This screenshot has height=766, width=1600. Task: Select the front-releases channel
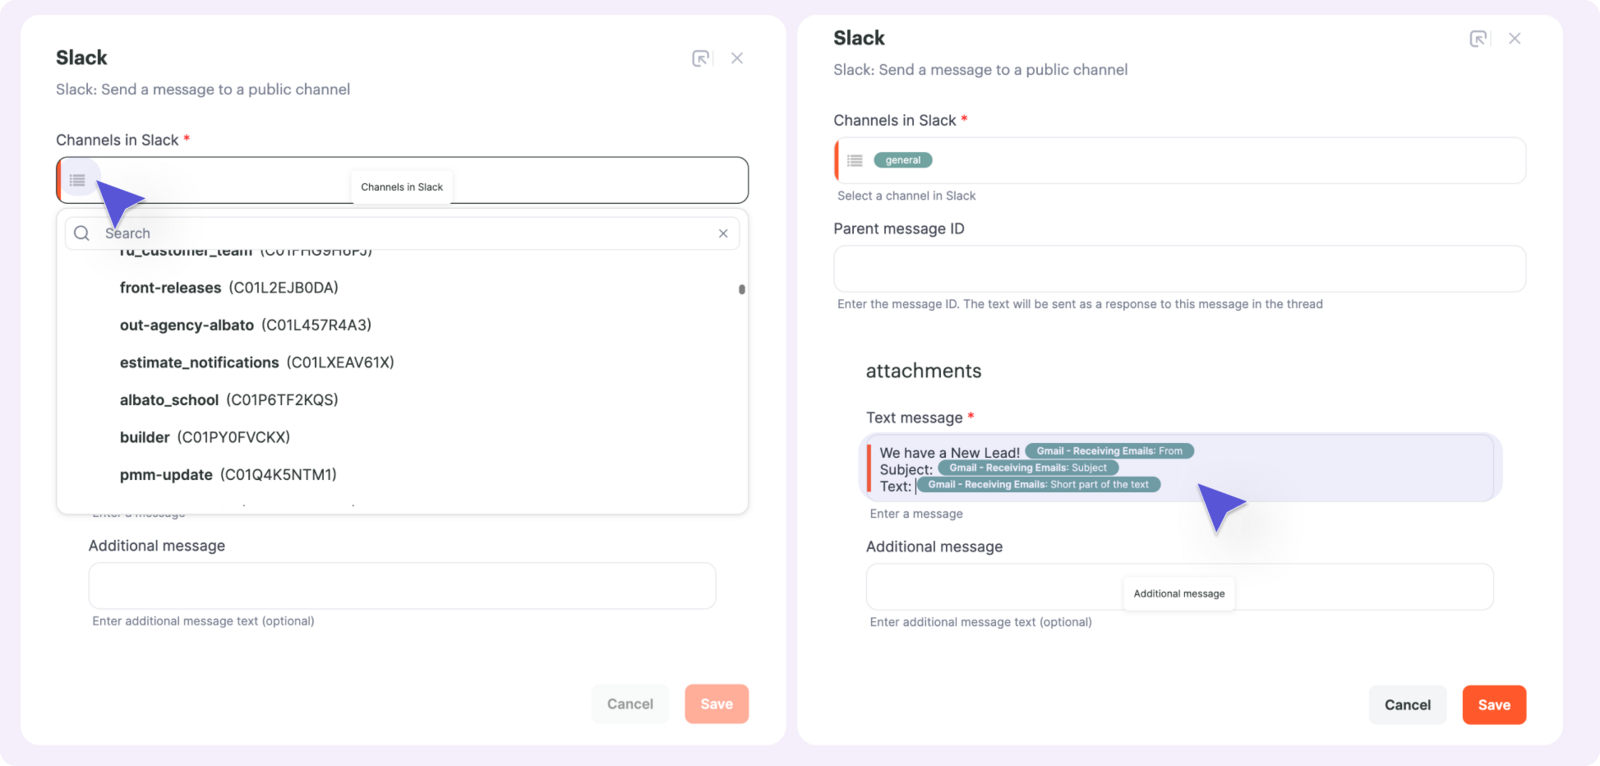pyautogui.click(x=229, y=288)
